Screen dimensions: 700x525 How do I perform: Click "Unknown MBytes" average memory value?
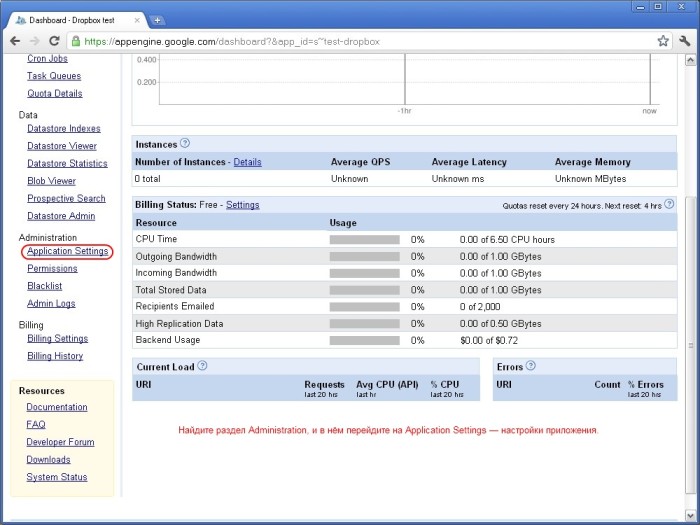click(590, 179)
